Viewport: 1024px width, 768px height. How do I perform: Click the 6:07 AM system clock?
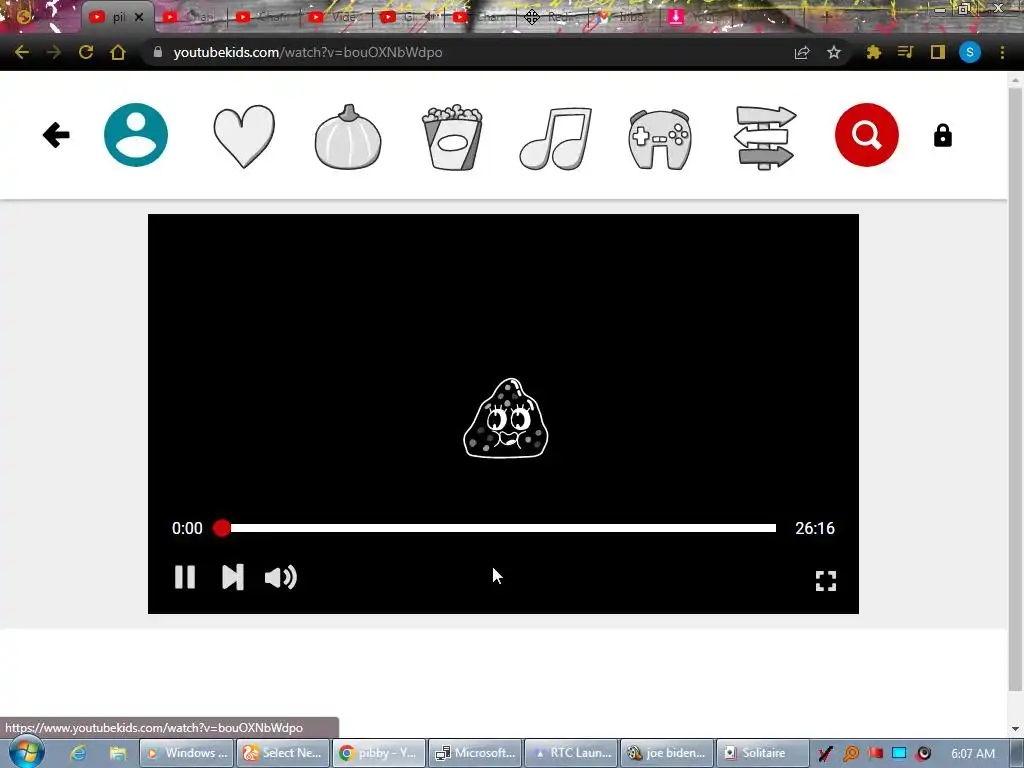[x=972, y=753]
